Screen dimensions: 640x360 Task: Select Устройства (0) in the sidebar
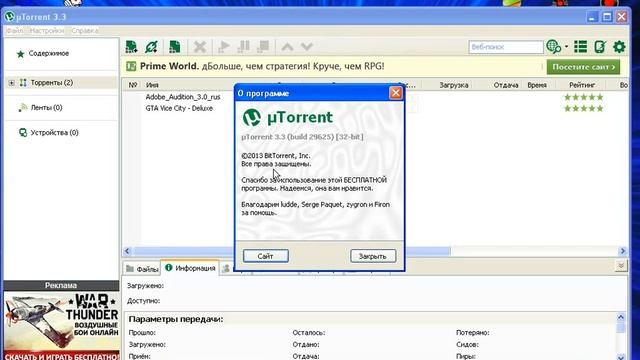(x=54, y=133)
